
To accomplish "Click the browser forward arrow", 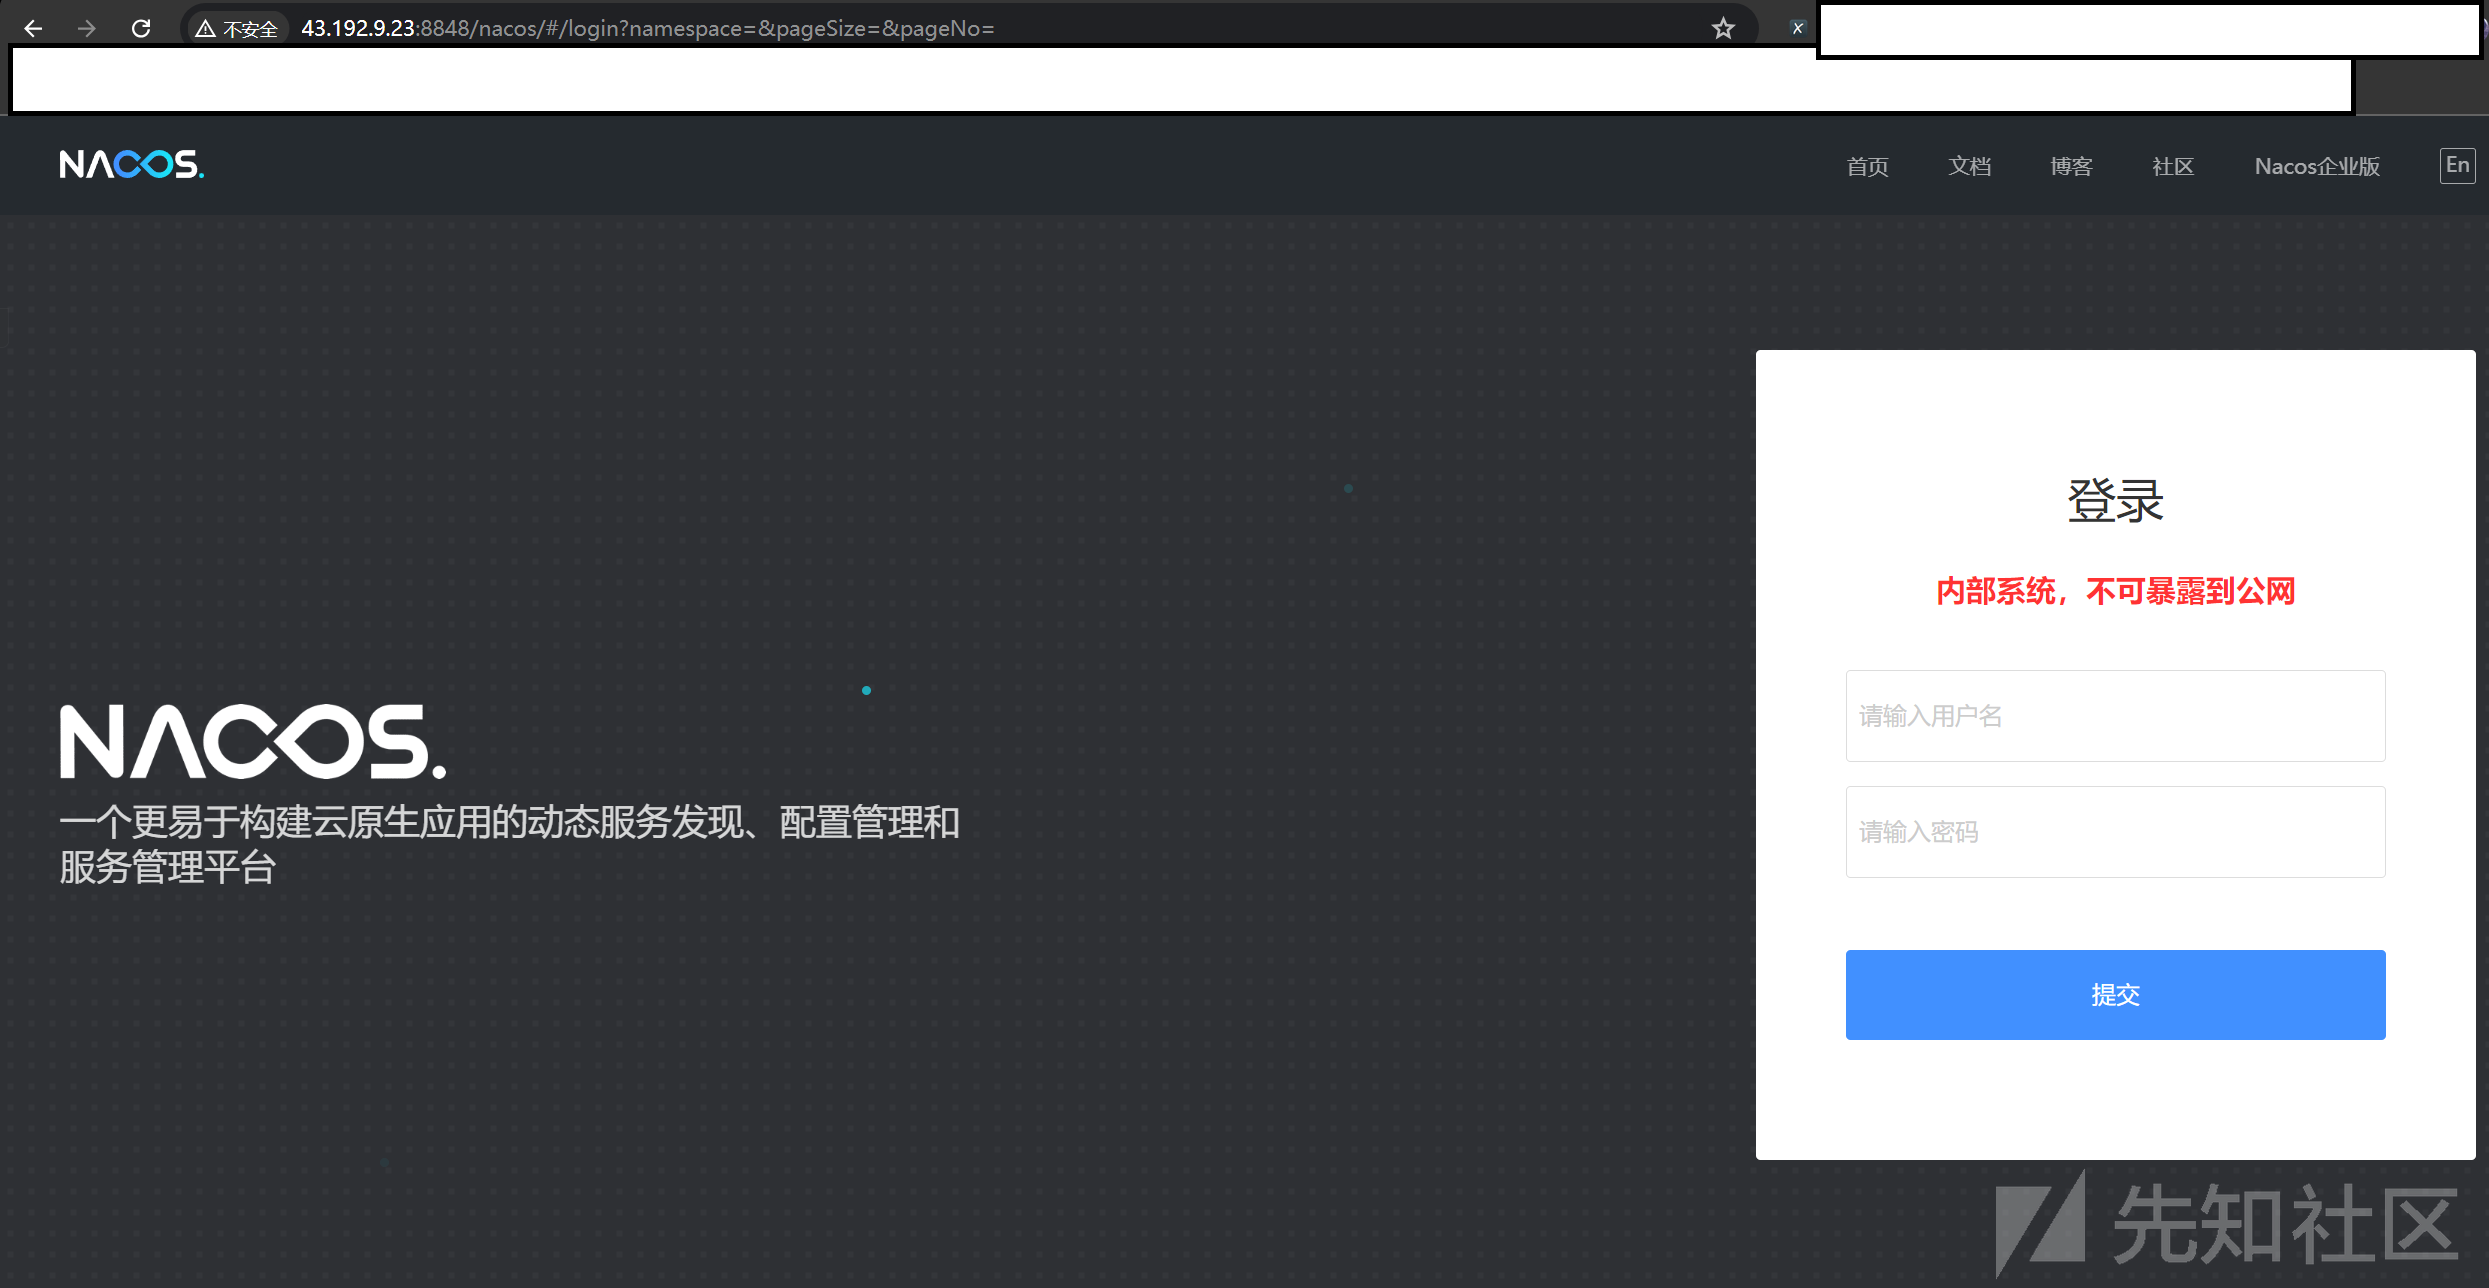I will tap(87, 28).
